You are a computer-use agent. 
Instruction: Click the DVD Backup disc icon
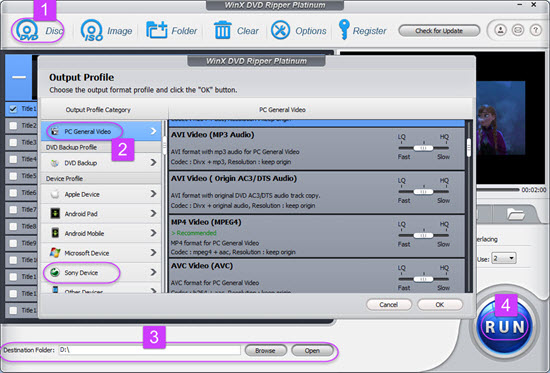pos(55,163)
